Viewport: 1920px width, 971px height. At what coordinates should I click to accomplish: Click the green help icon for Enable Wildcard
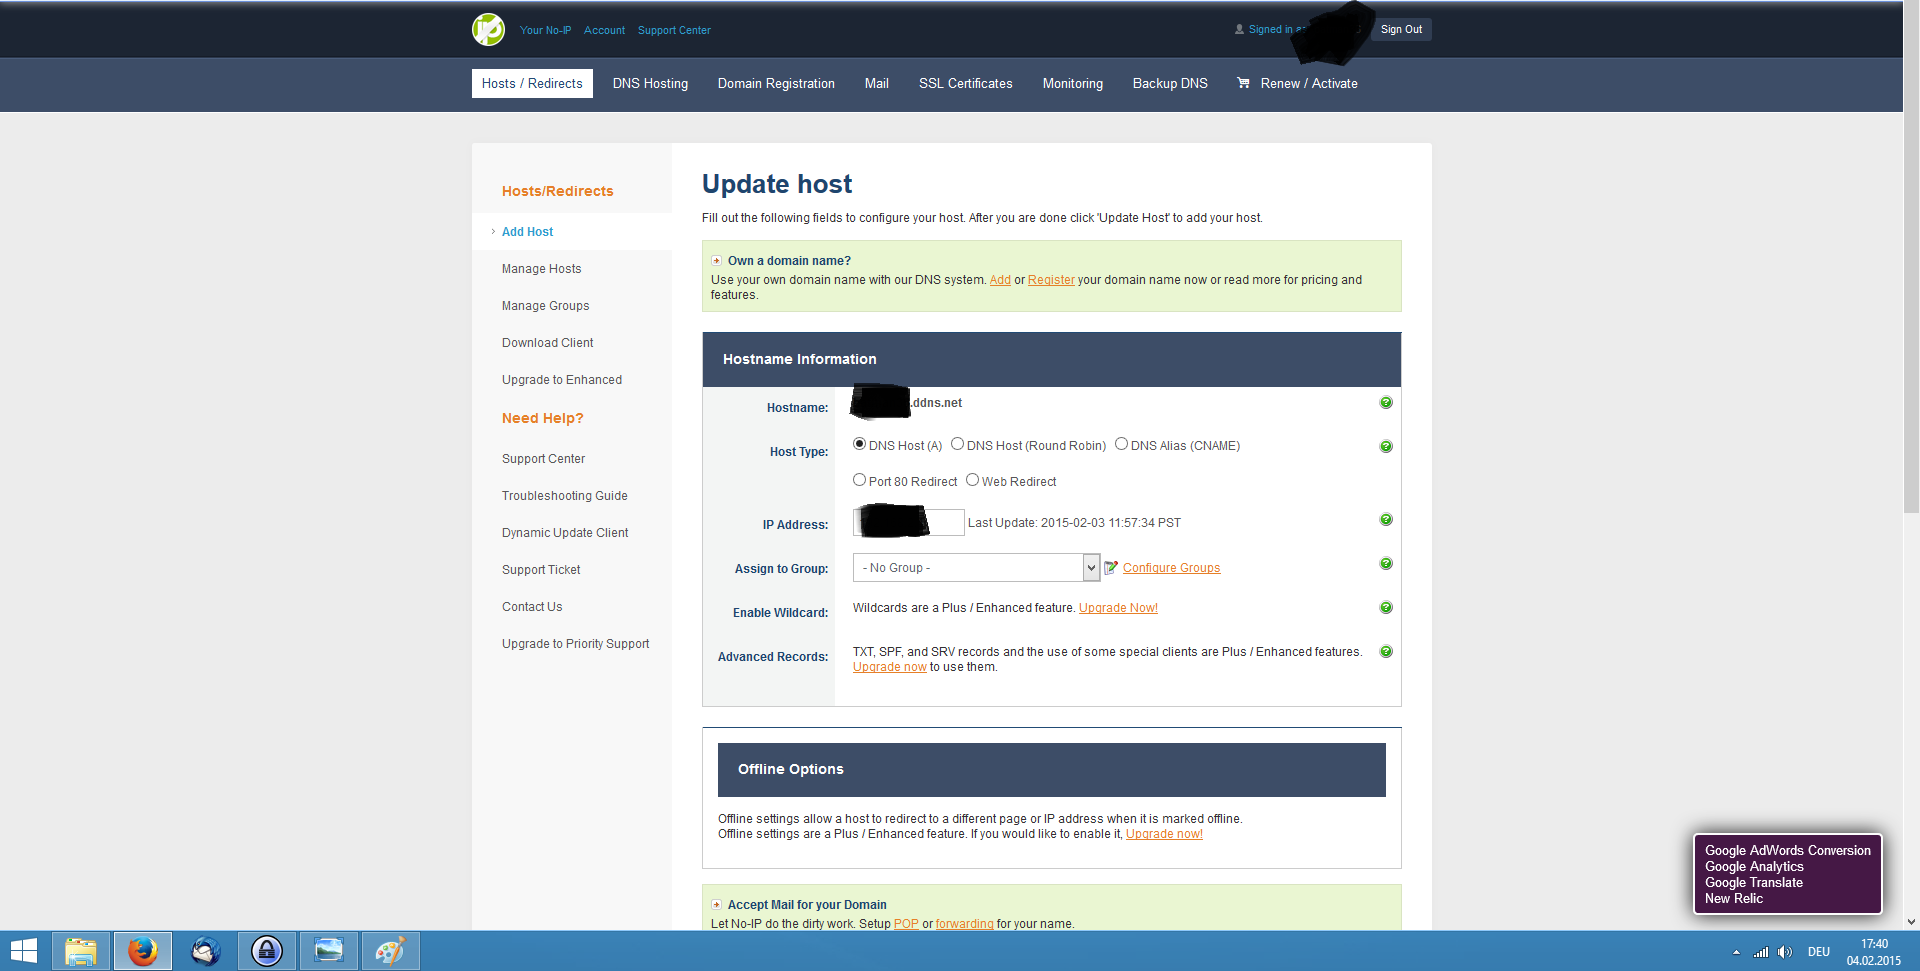pos(1386,608)
